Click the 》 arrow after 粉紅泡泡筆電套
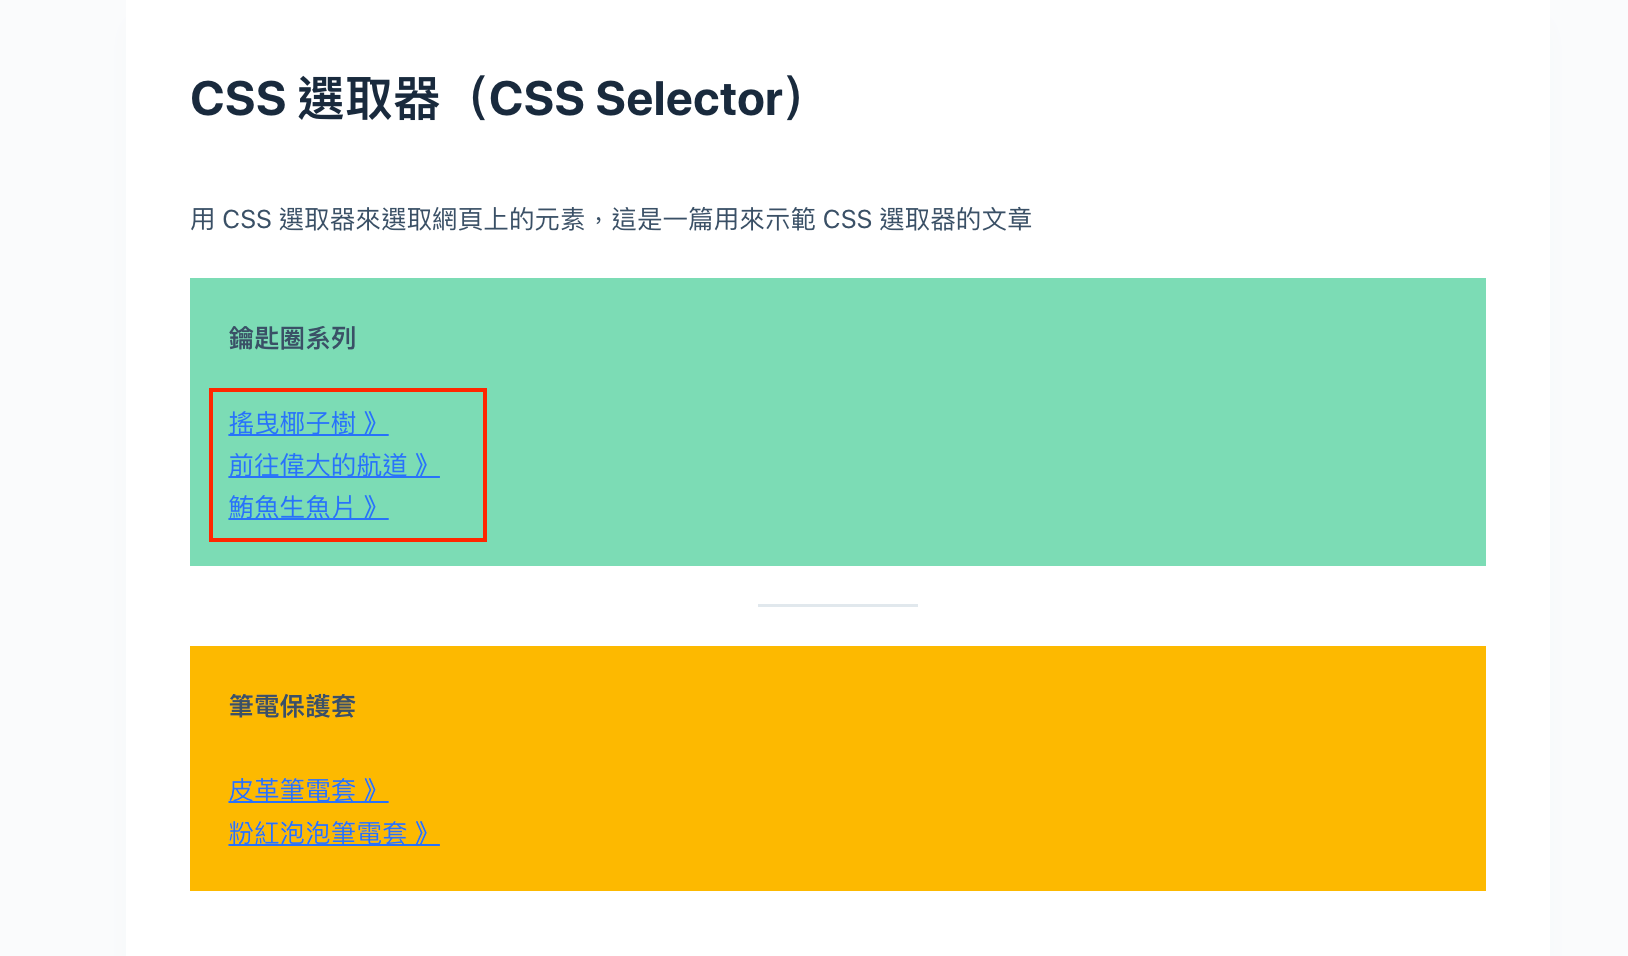The height and width of the screenshot is (956, 1628). point(424,832)
